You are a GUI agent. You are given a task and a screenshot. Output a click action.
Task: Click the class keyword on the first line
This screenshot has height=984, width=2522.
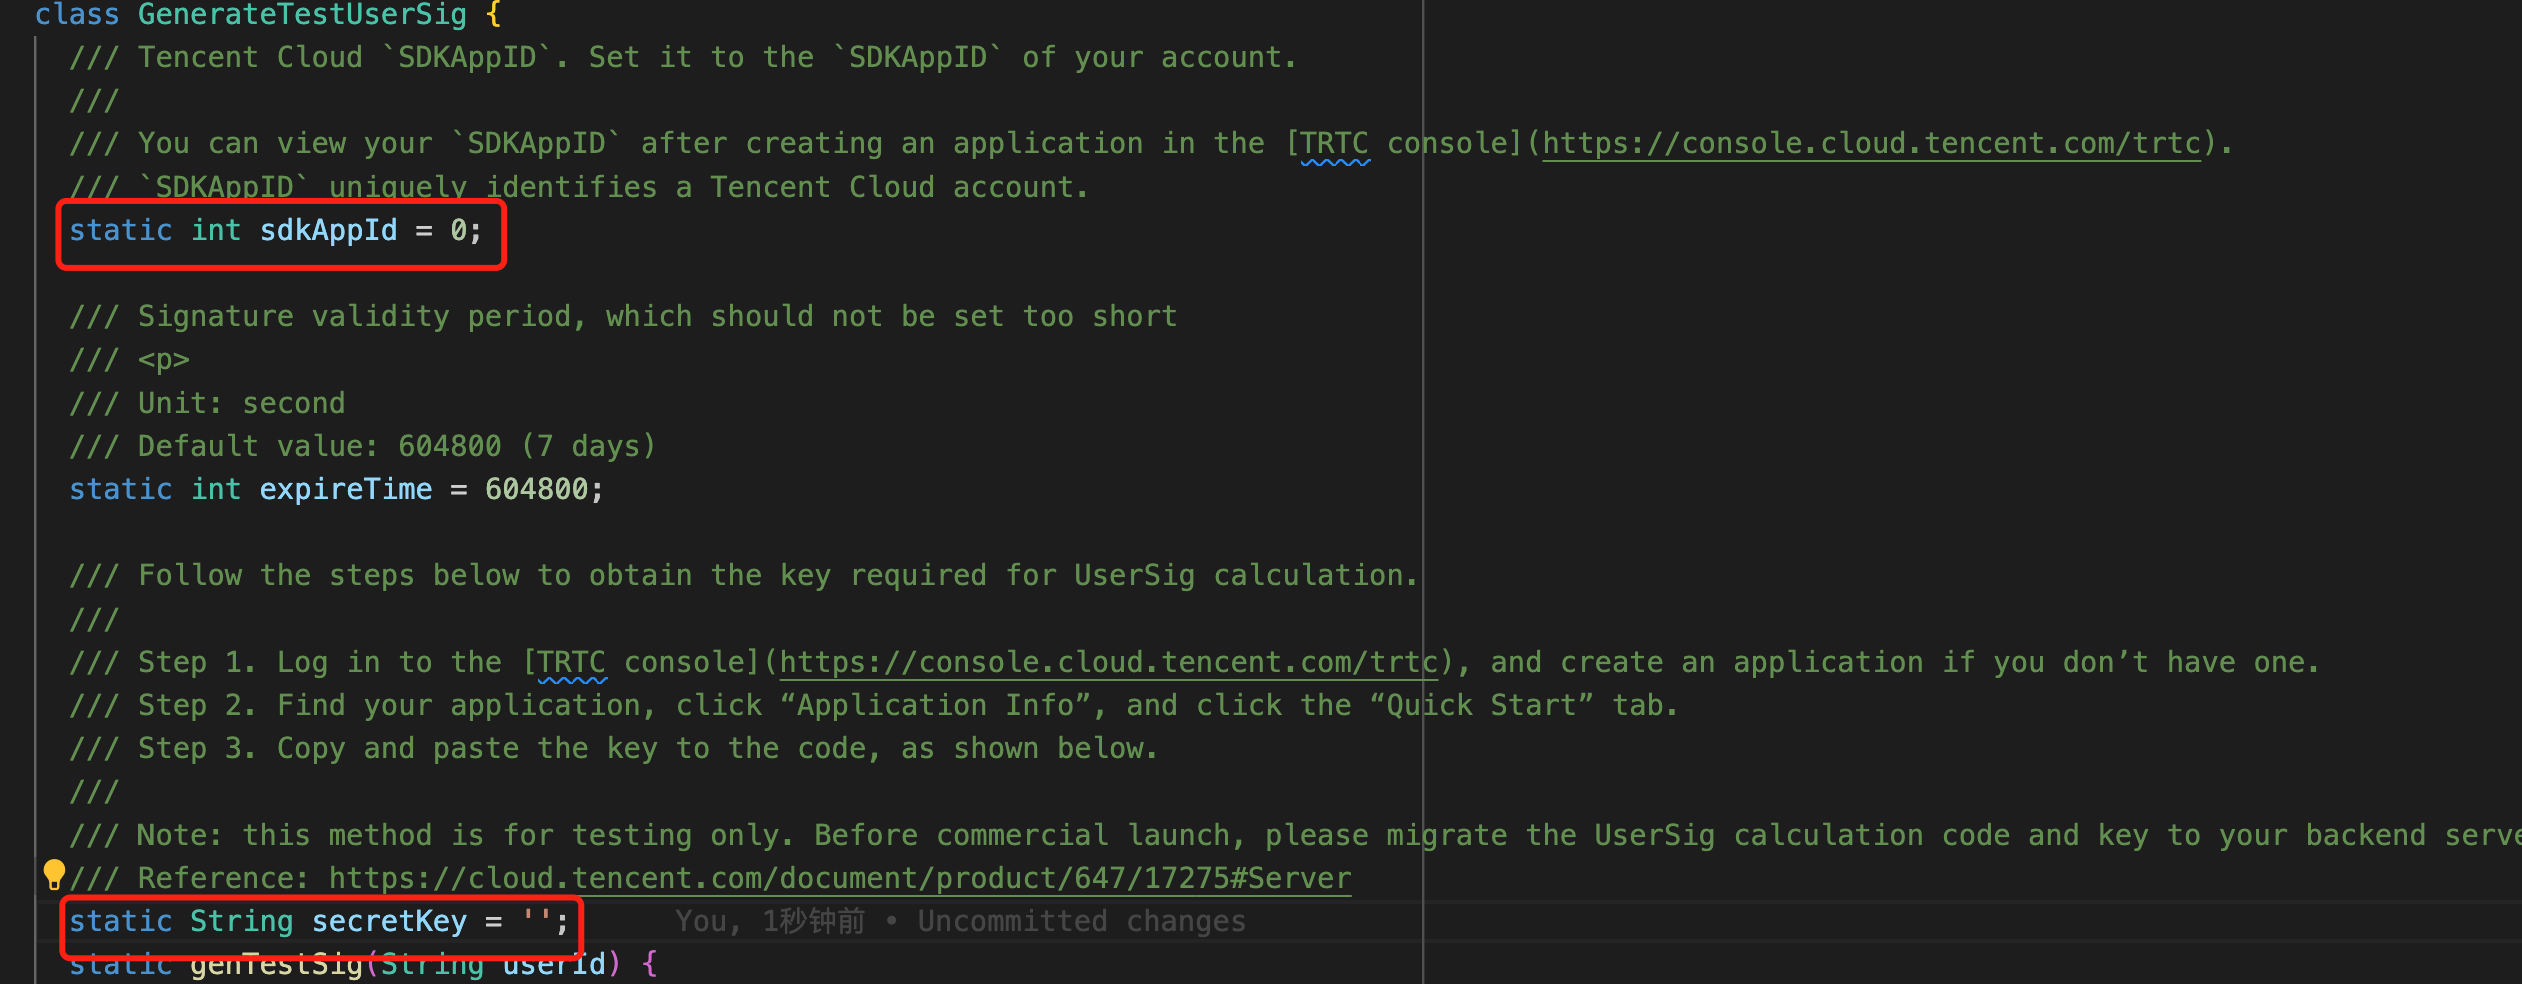(x=77, y=15)
